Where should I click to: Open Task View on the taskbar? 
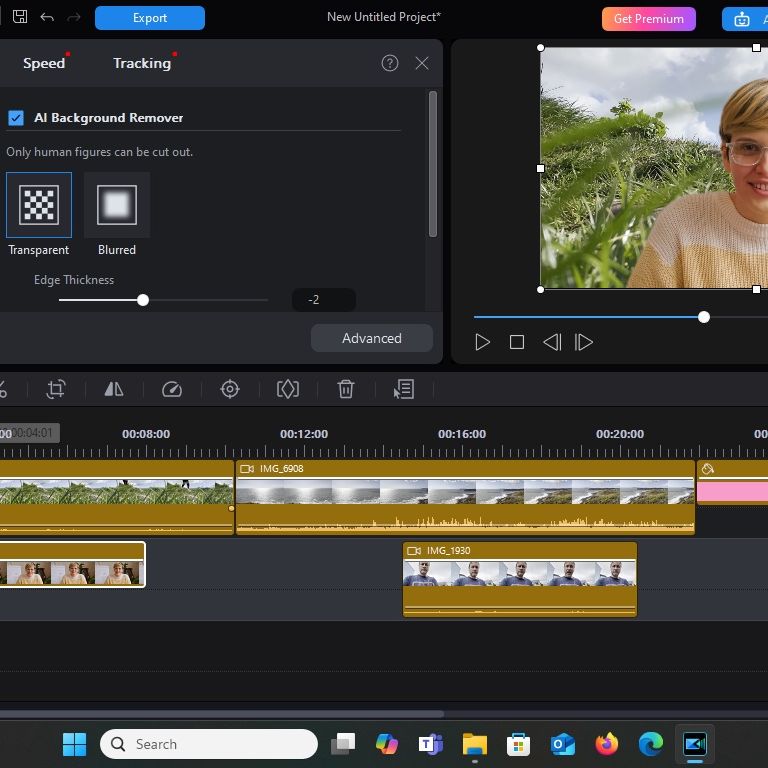pyautogui.click(x=343, y=744)
